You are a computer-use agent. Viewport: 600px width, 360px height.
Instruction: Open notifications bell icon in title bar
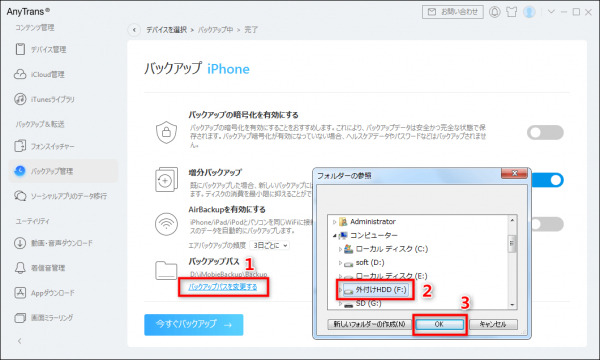495,12
